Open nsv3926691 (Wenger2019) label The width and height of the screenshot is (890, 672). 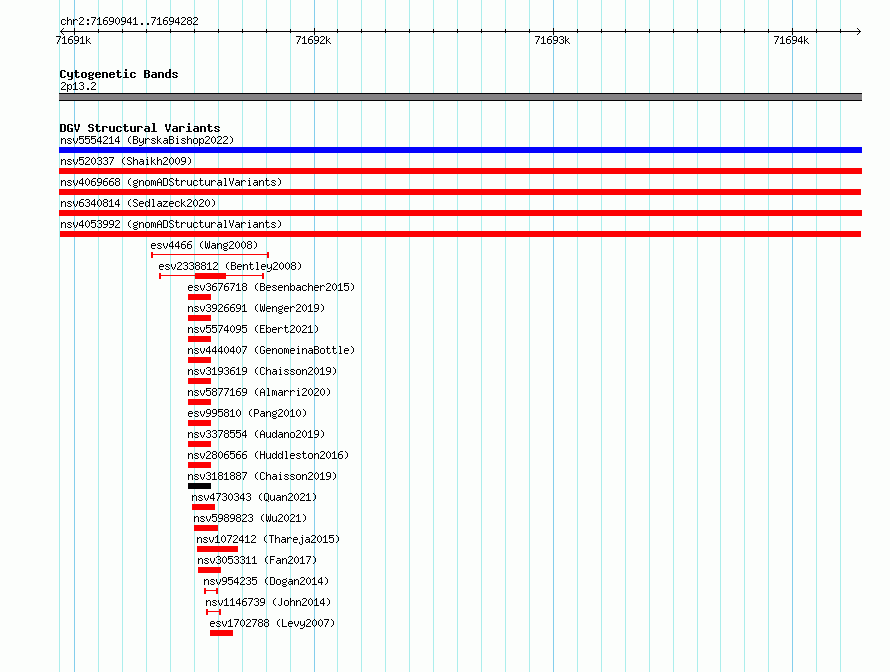point(256,308)
